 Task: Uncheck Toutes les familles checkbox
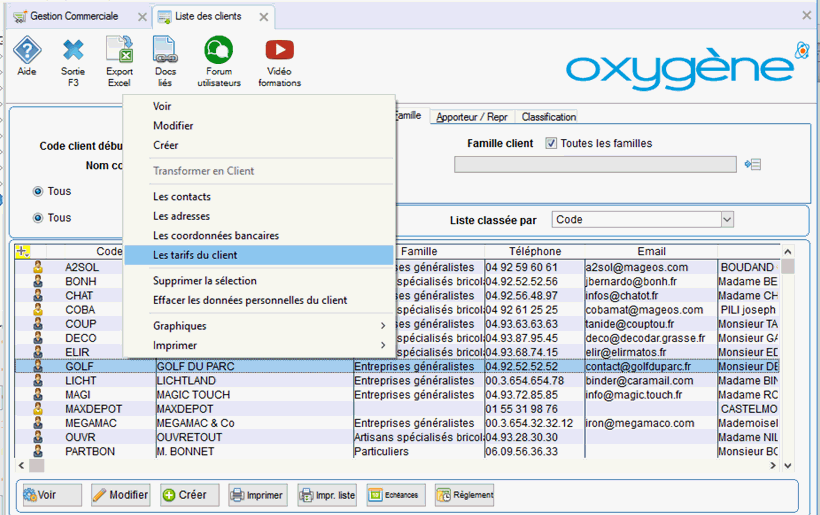[551, 143]
